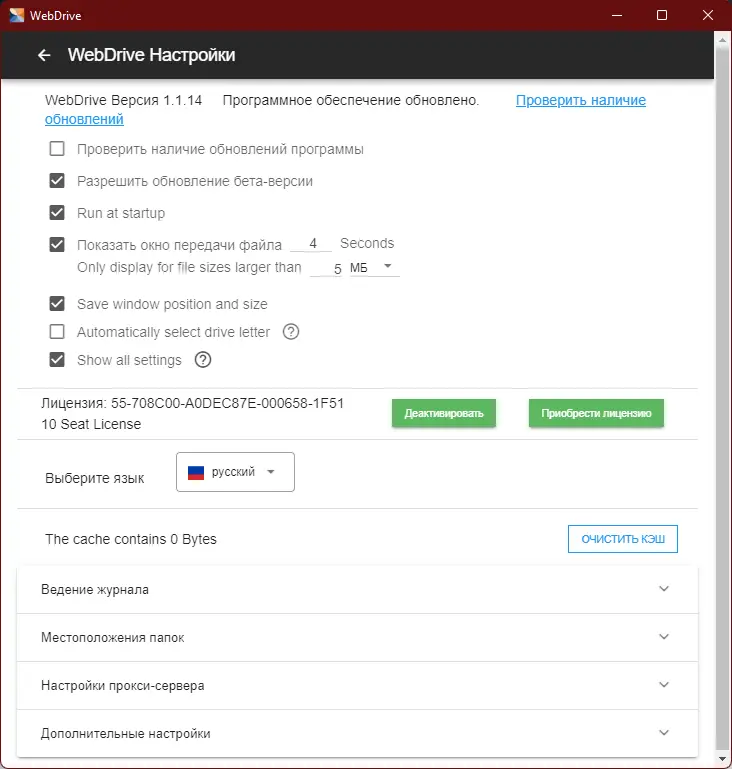Image resolution: width=732 pixels, height=769 pixels.
Task: Click WebDrive Версия 1.1.14 text
Action: [124, 100]
